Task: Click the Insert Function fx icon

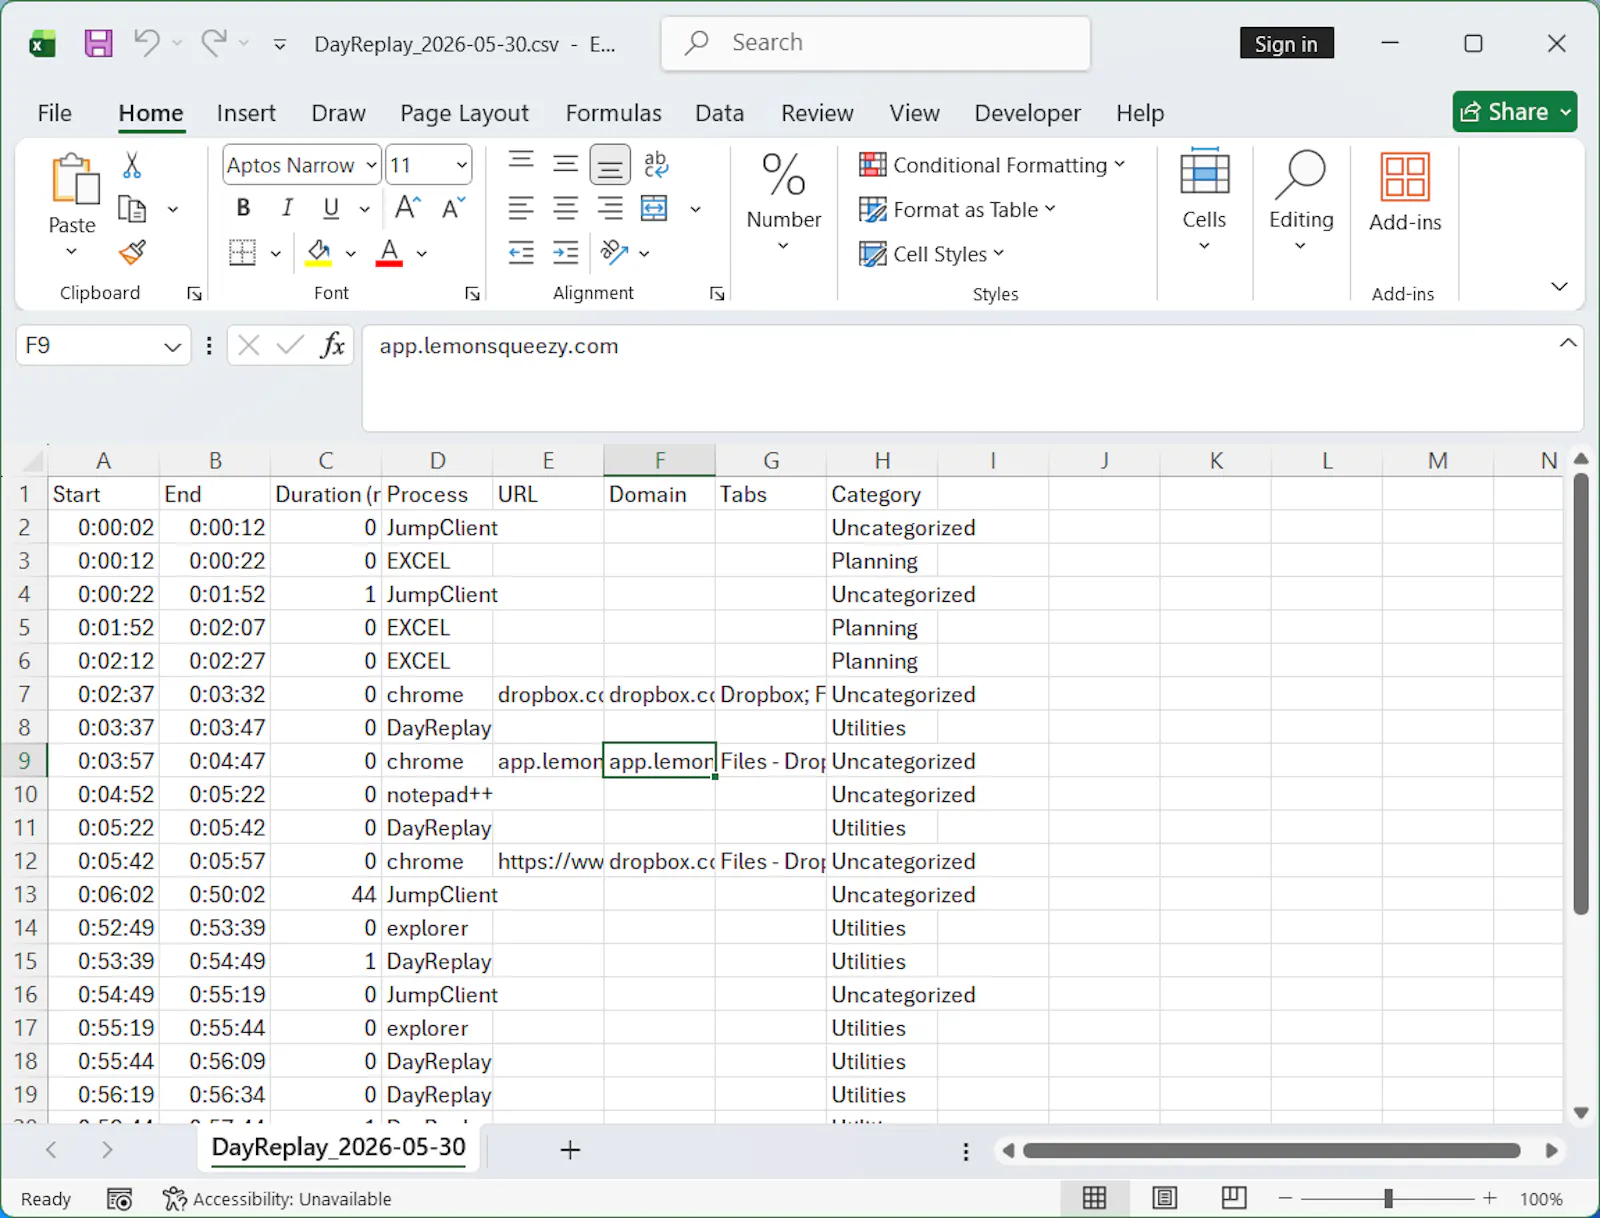Action: tap(333, 346)
